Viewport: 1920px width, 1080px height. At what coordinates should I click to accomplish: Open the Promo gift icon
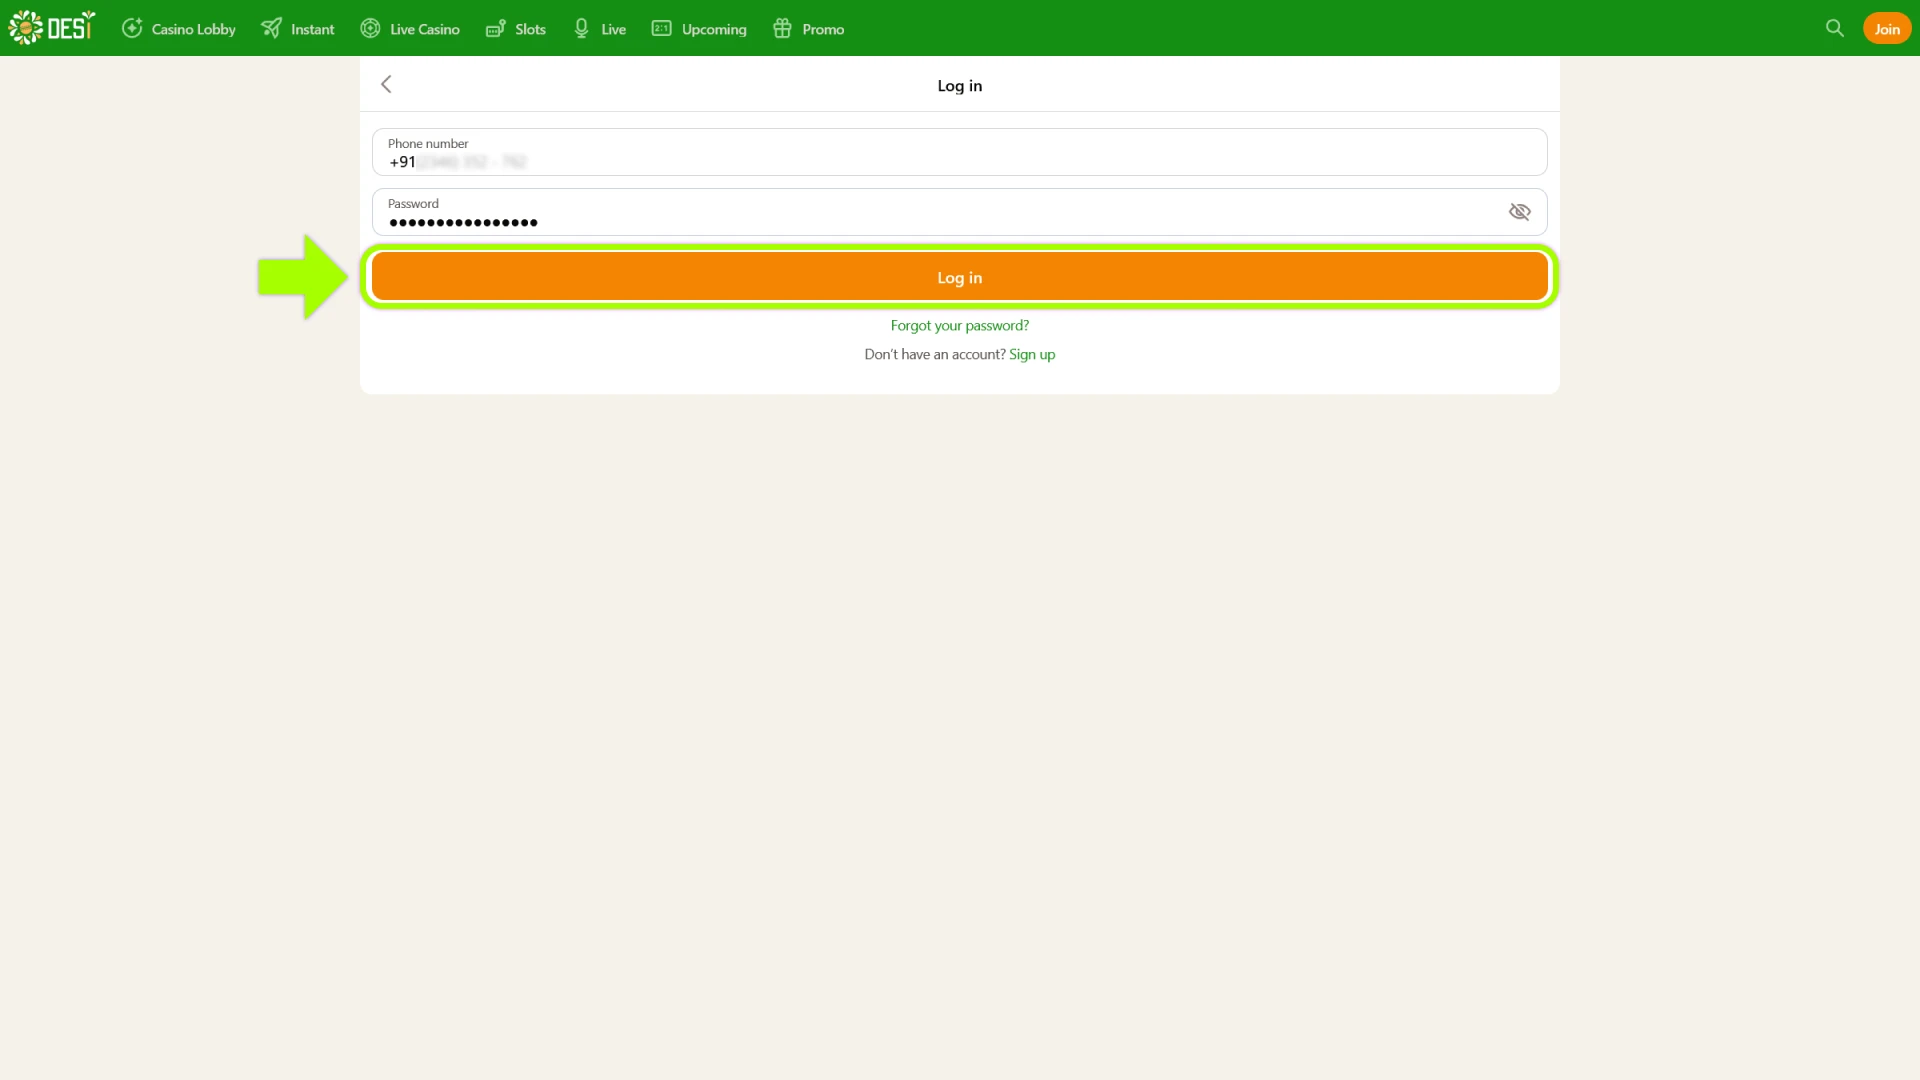tap(783, 28)
